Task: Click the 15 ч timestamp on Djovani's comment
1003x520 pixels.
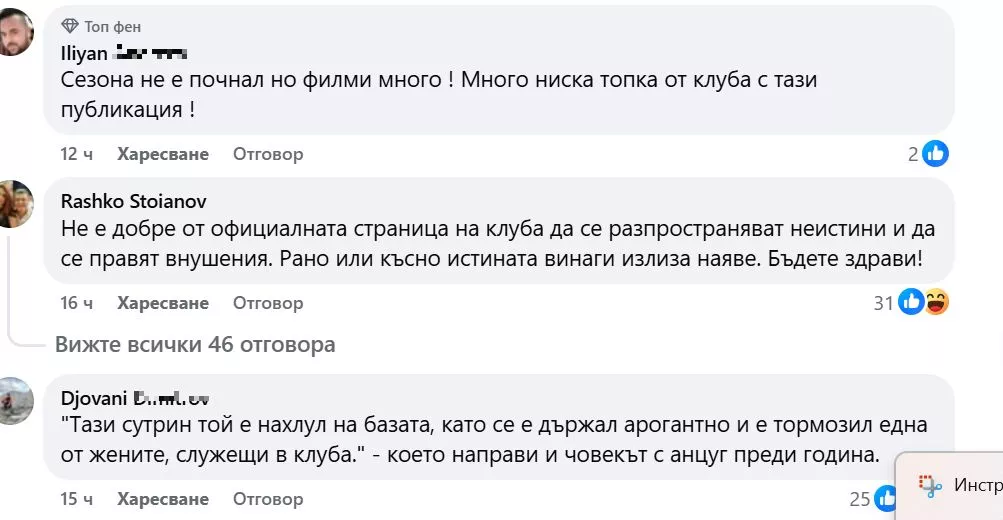Action: [77, 499]
